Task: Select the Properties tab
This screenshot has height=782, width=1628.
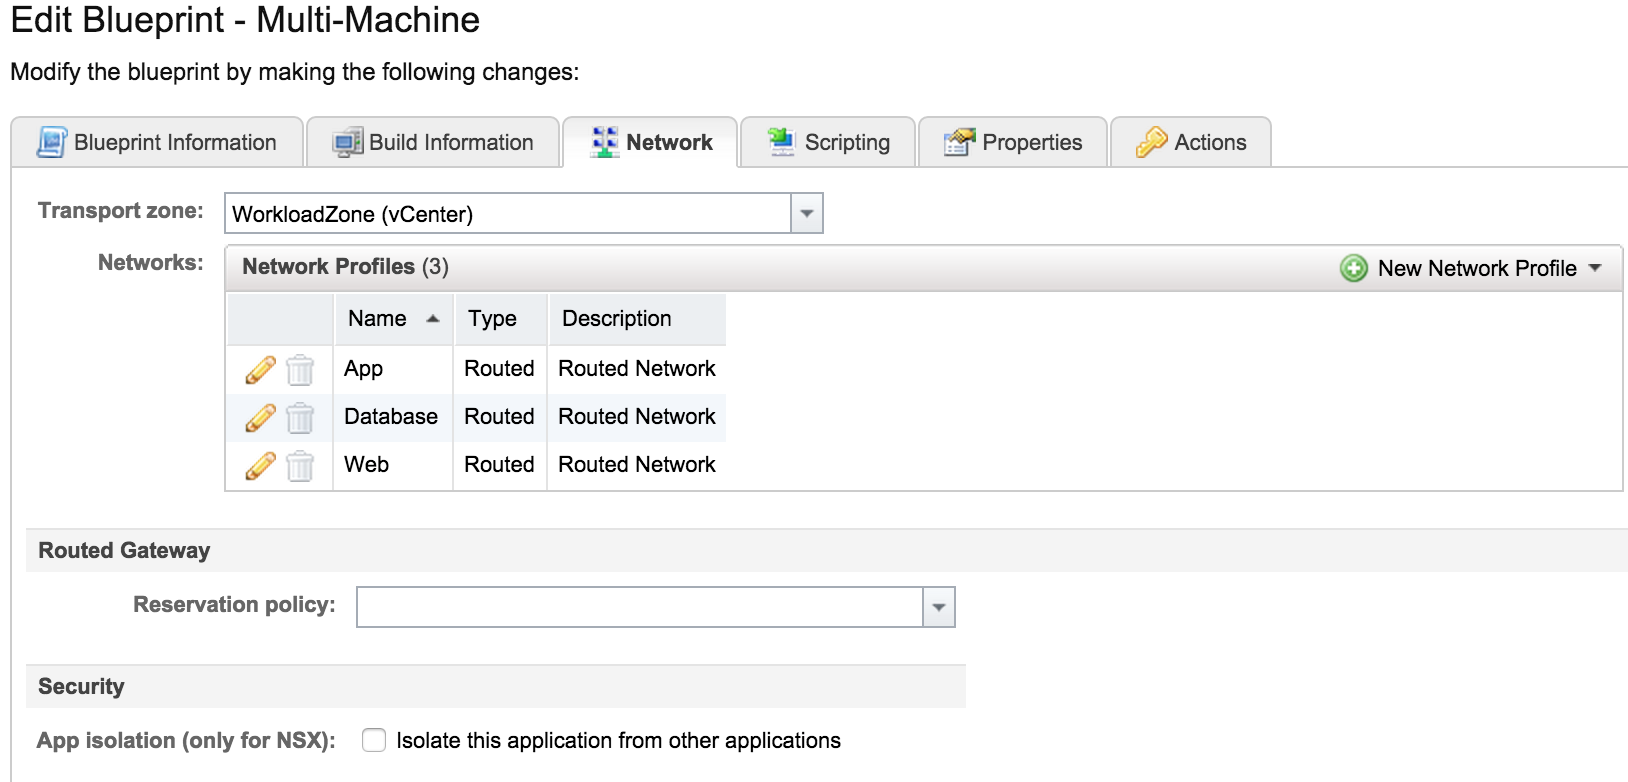Action: (1013, 143)
